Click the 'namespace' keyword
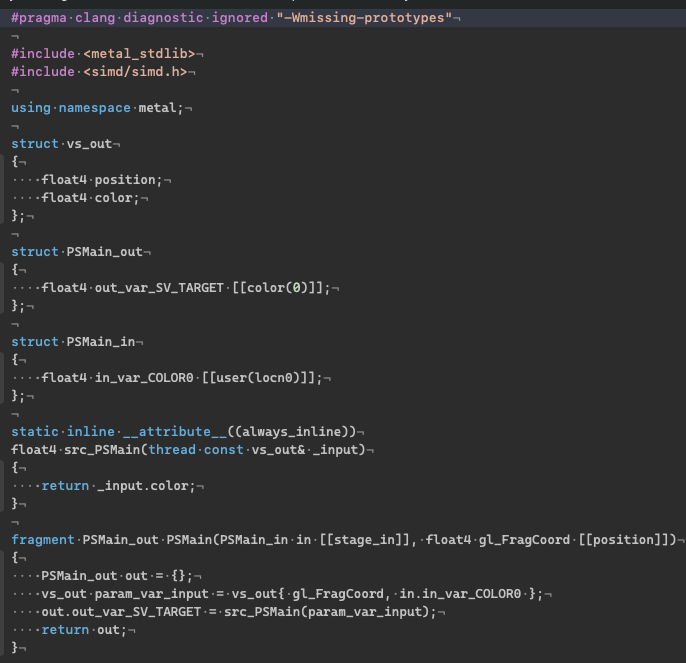This screenshot has height=663, width=686. [x=94, y=108]
